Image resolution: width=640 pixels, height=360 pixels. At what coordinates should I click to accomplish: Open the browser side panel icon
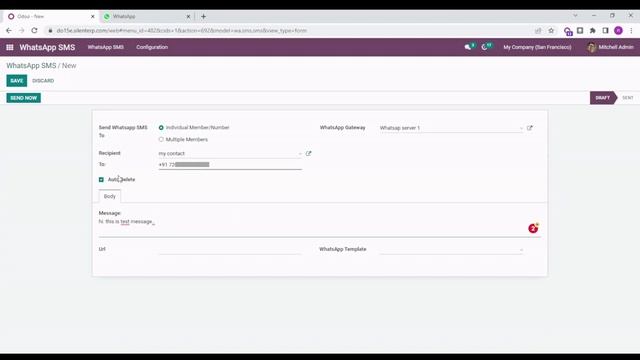coord(605,31)
